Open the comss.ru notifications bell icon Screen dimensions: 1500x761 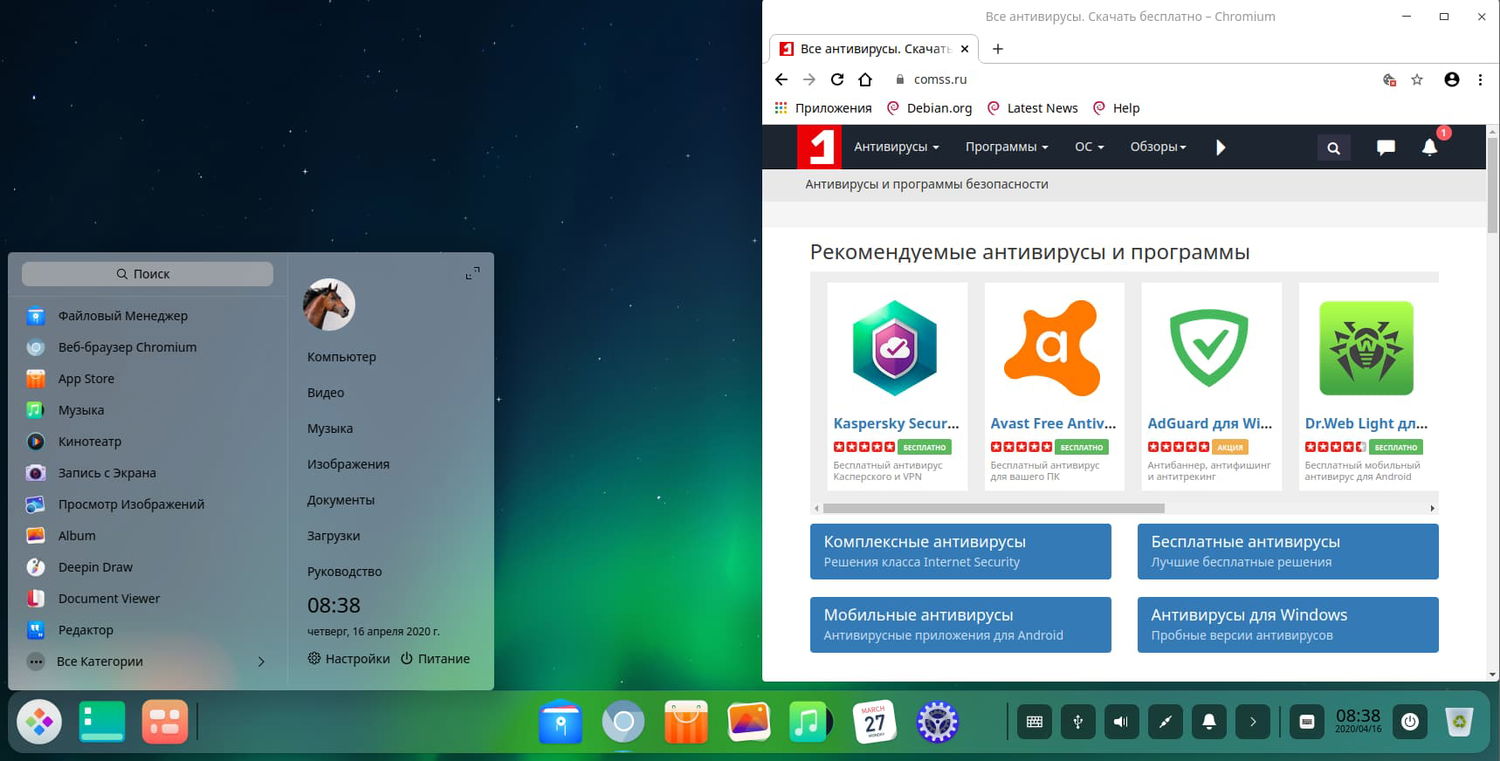(1429, 147)
